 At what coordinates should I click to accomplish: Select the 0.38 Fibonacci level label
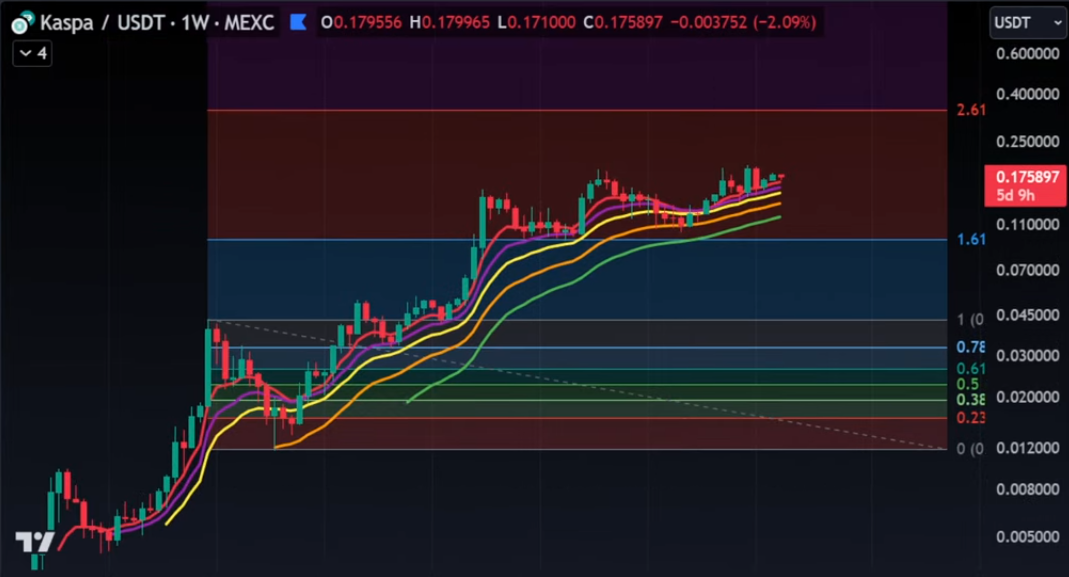coord(970,400)
